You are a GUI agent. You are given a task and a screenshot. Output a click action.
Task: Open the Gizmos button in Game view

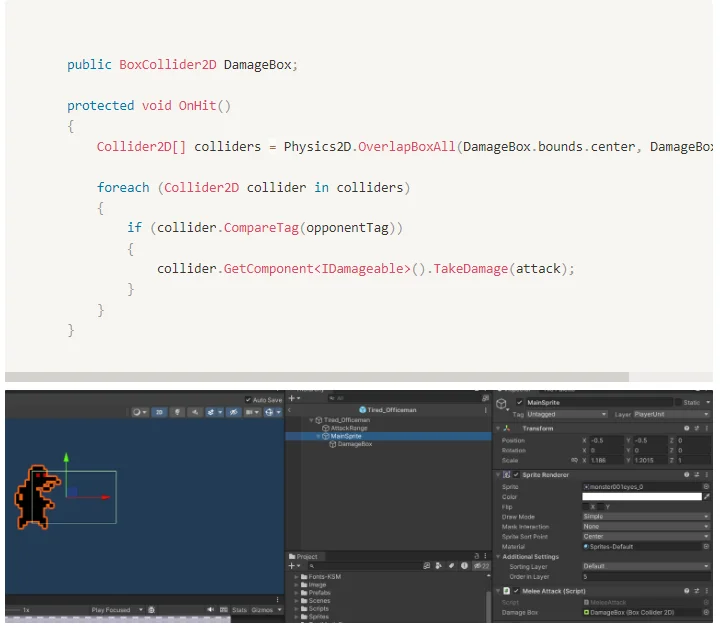pos(262,610)
